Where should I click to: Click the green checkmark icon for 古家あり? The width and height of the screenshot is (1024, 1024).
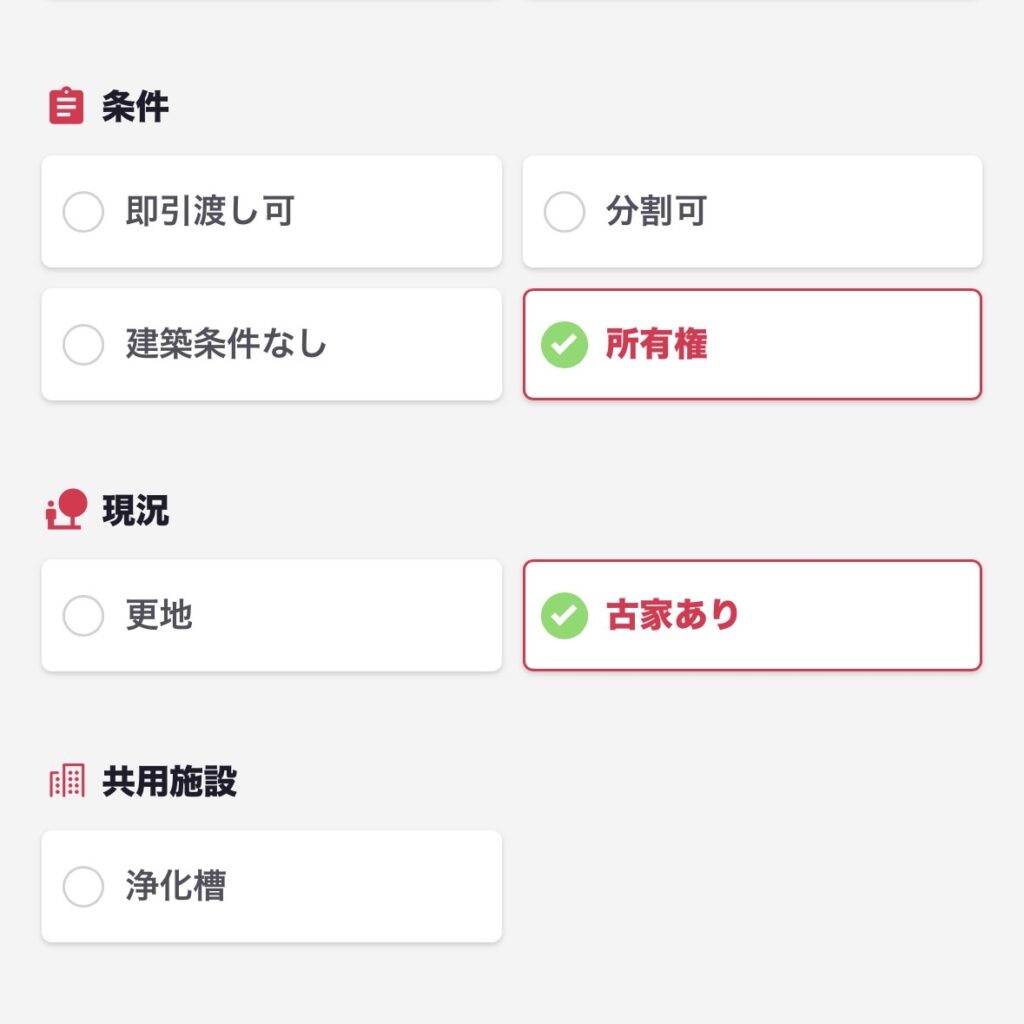[564, 615]
